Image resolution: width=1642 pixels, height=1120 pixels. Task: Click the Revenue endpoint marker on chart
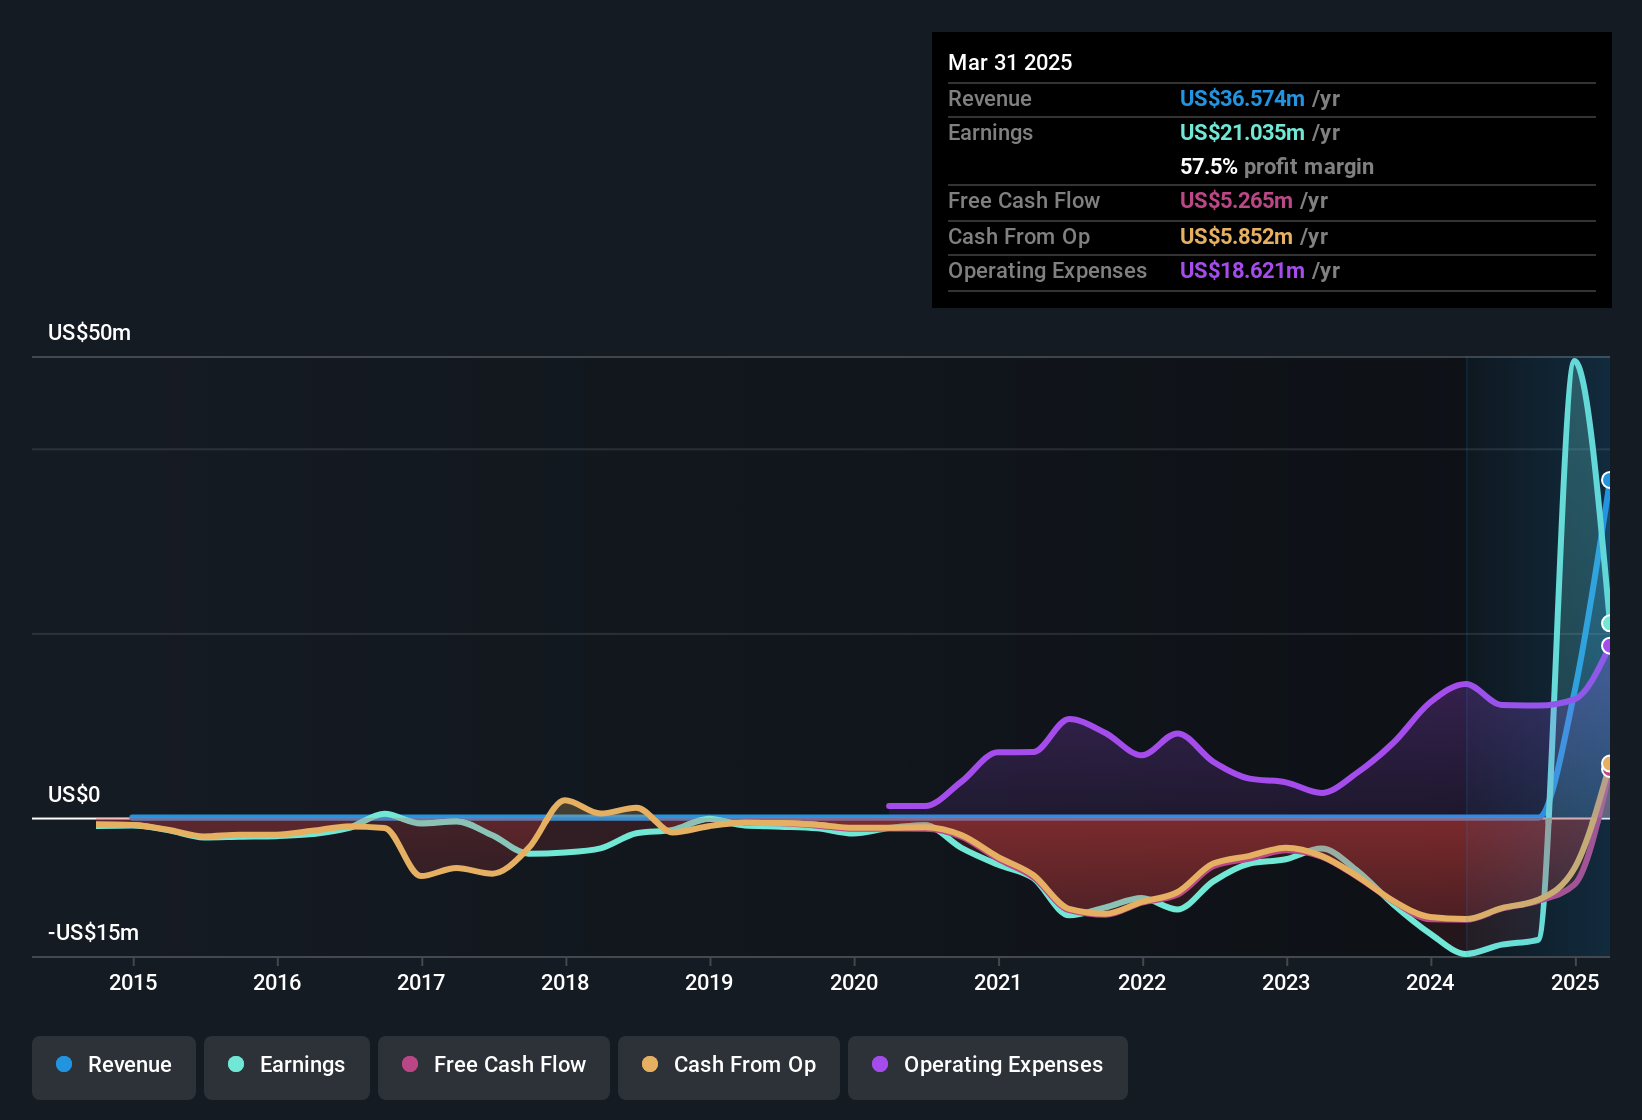coord(1608,480)
